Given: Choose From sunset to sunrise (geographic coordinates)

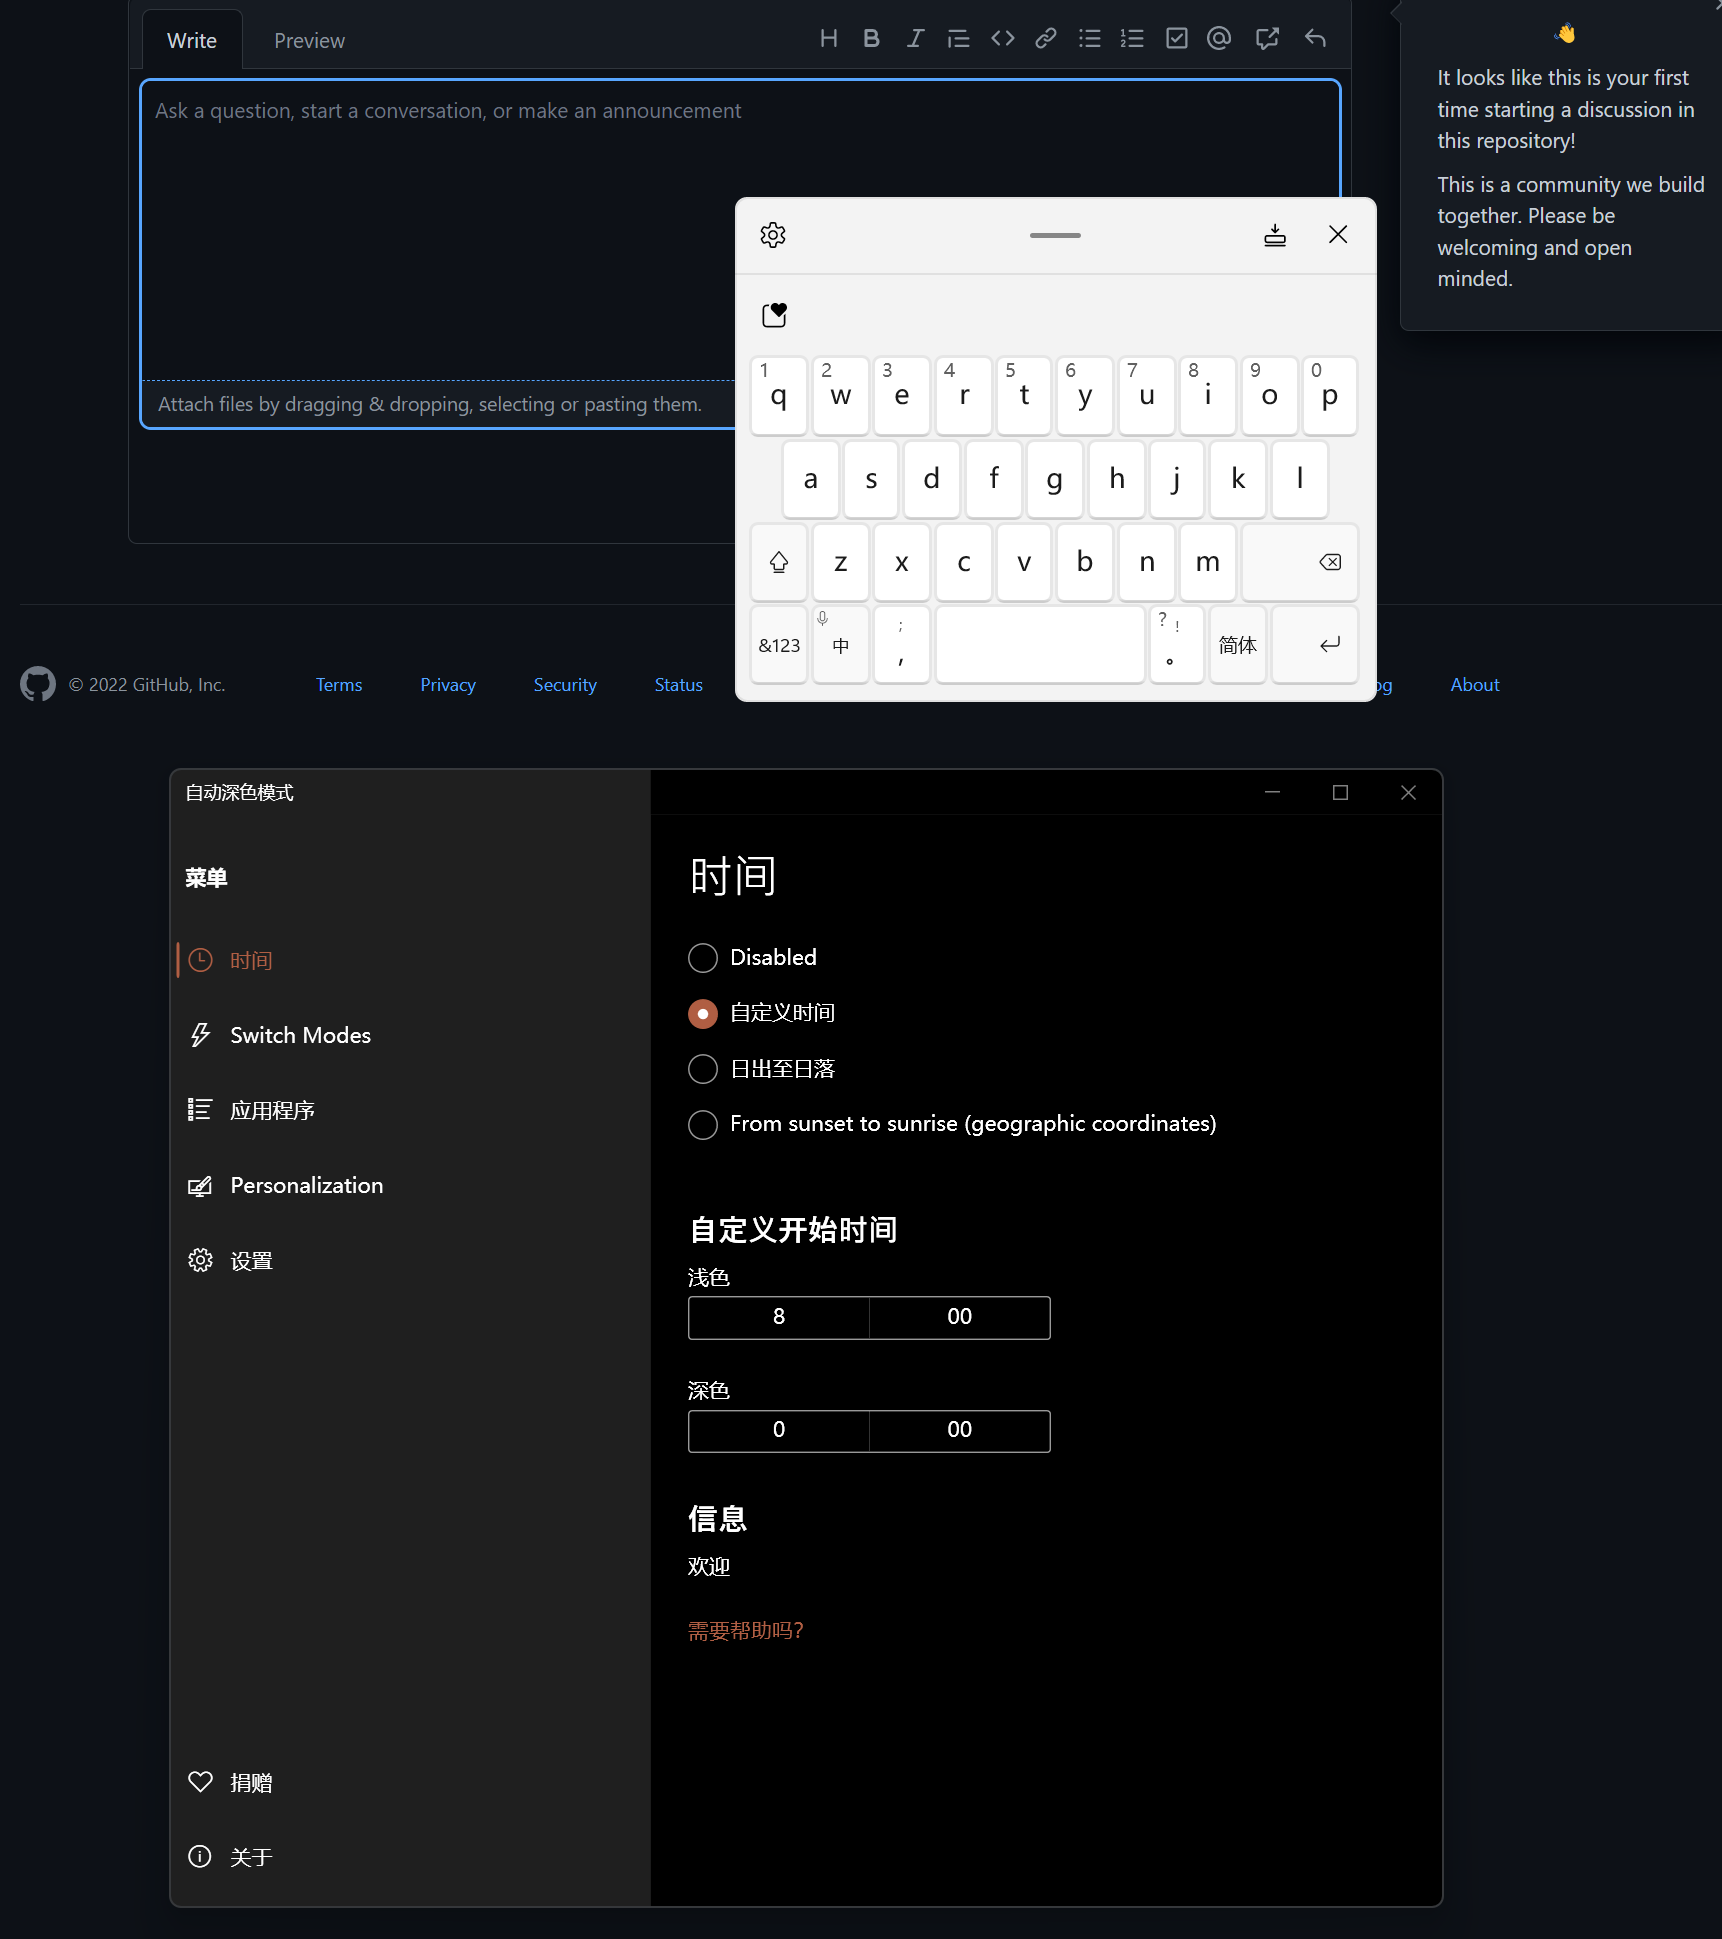Looking at the screenshot, I should [x=702, y=1124].
